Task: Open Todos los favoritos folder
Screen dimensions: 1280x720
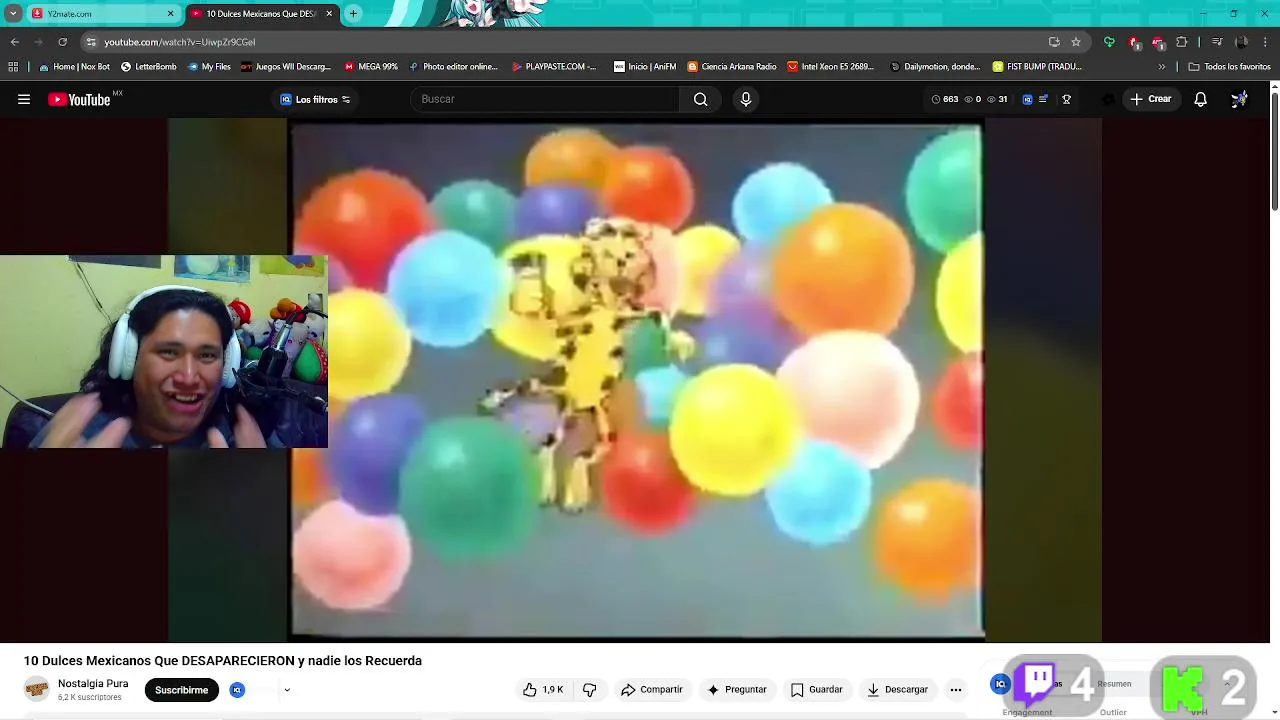Action: [x=1229, y=67]
